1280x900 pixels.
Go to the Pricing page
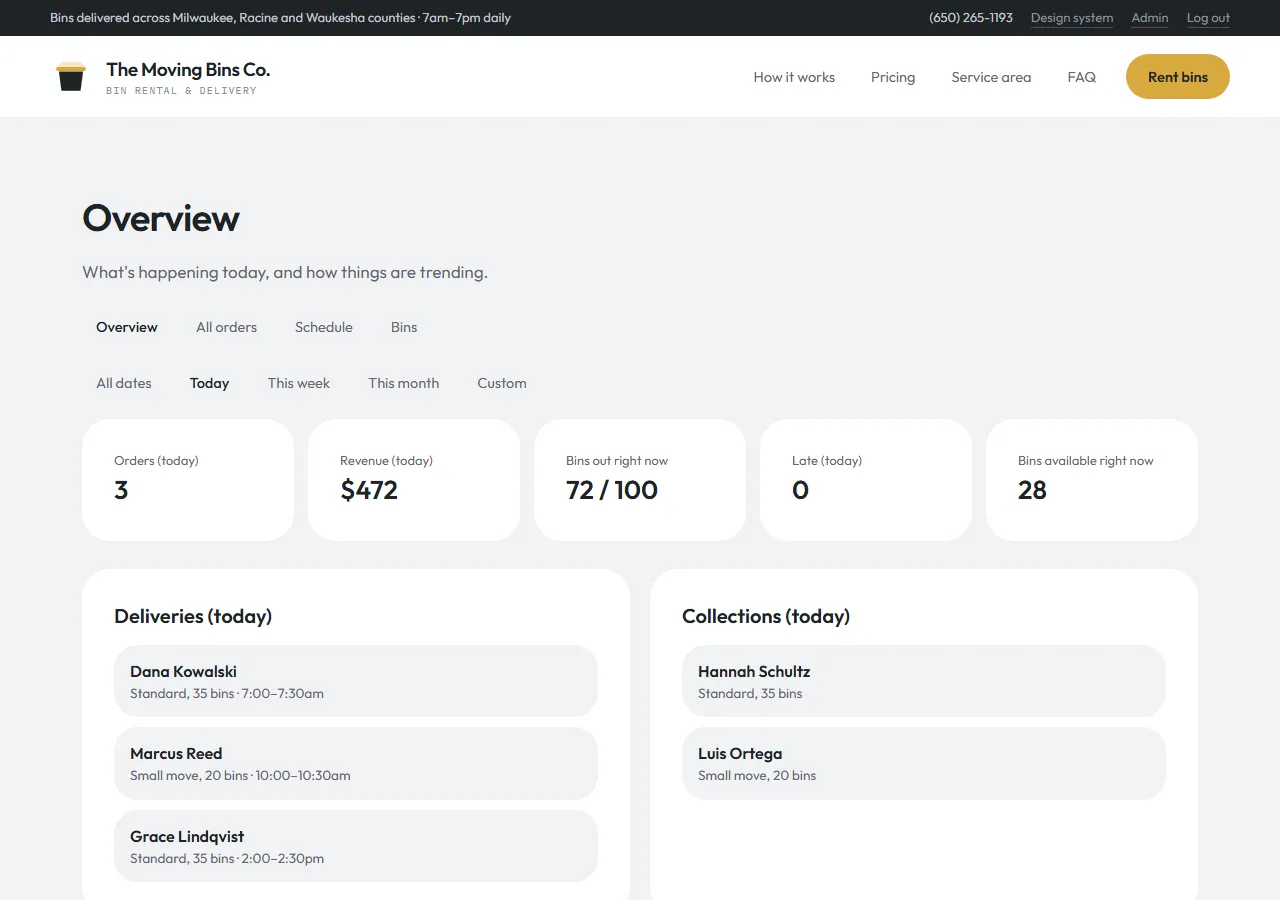click(893, 77)
